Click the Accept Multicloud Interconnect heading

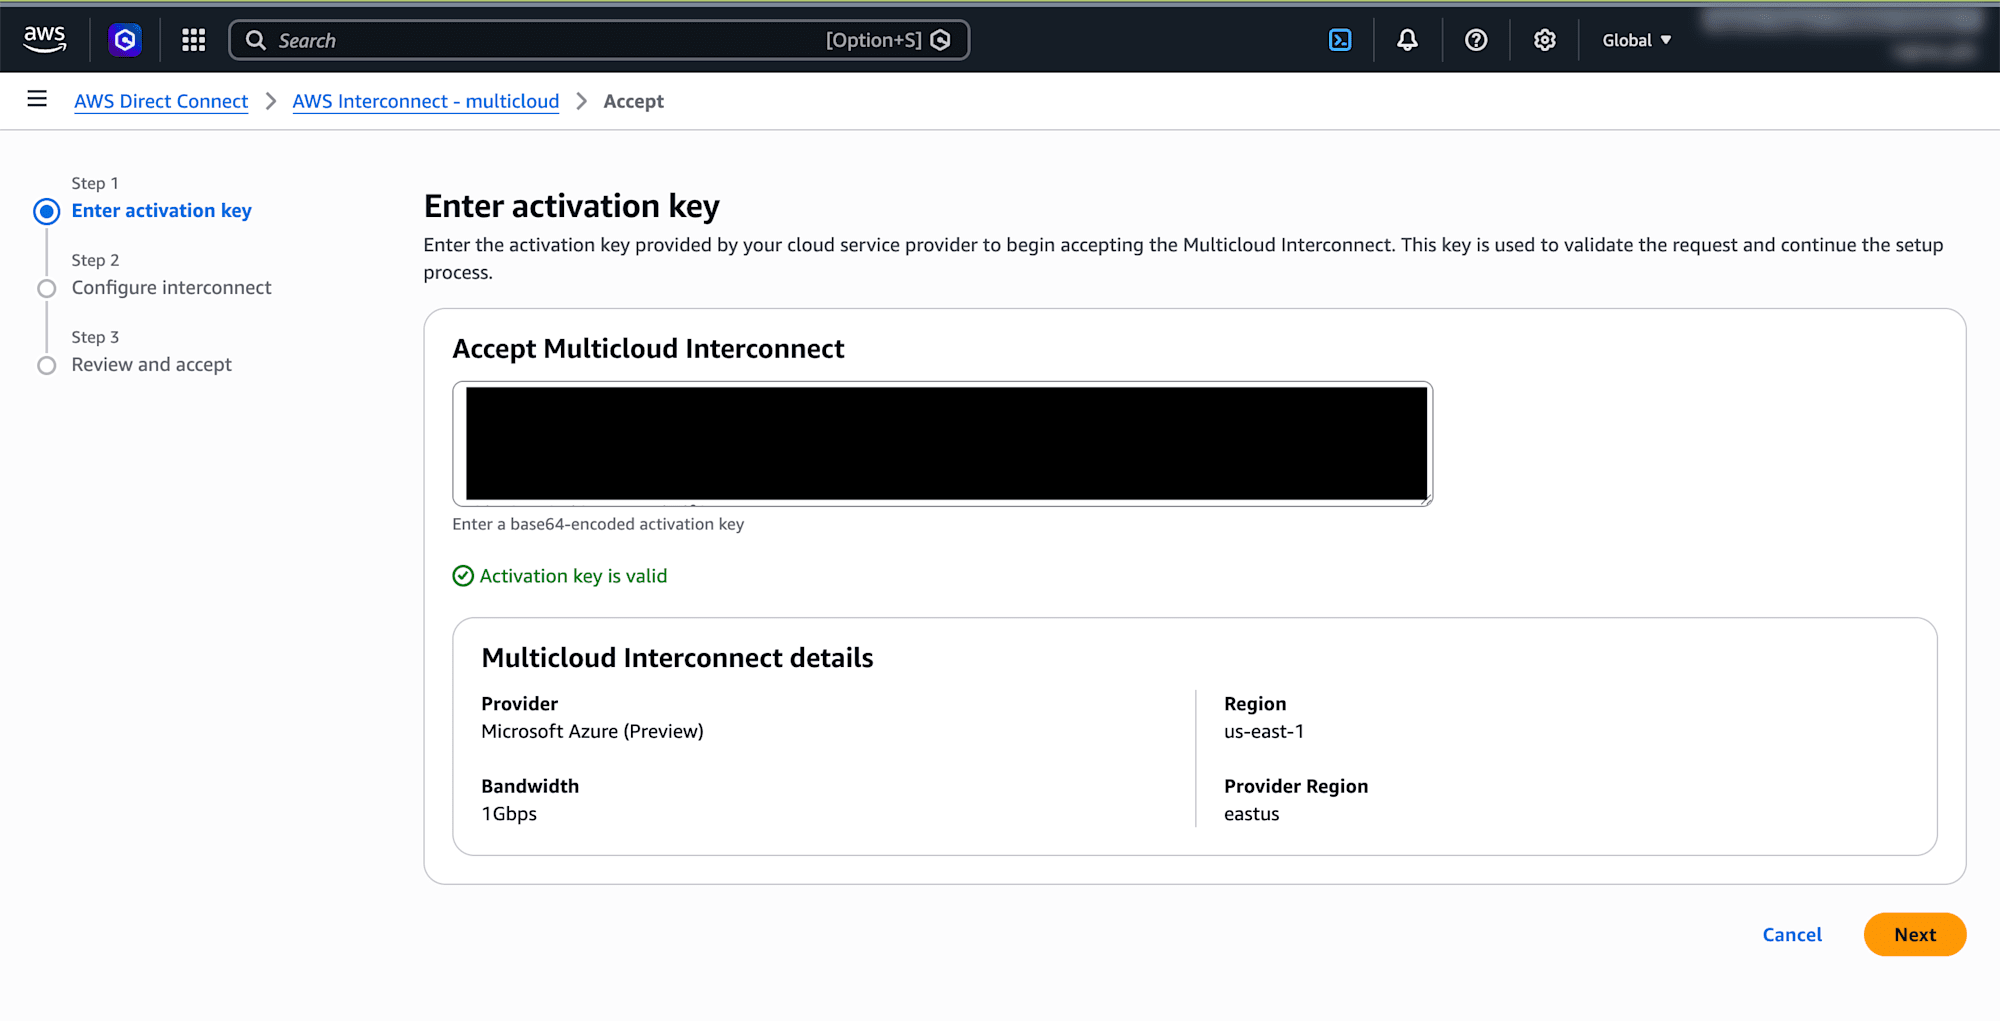coord(648,349)
